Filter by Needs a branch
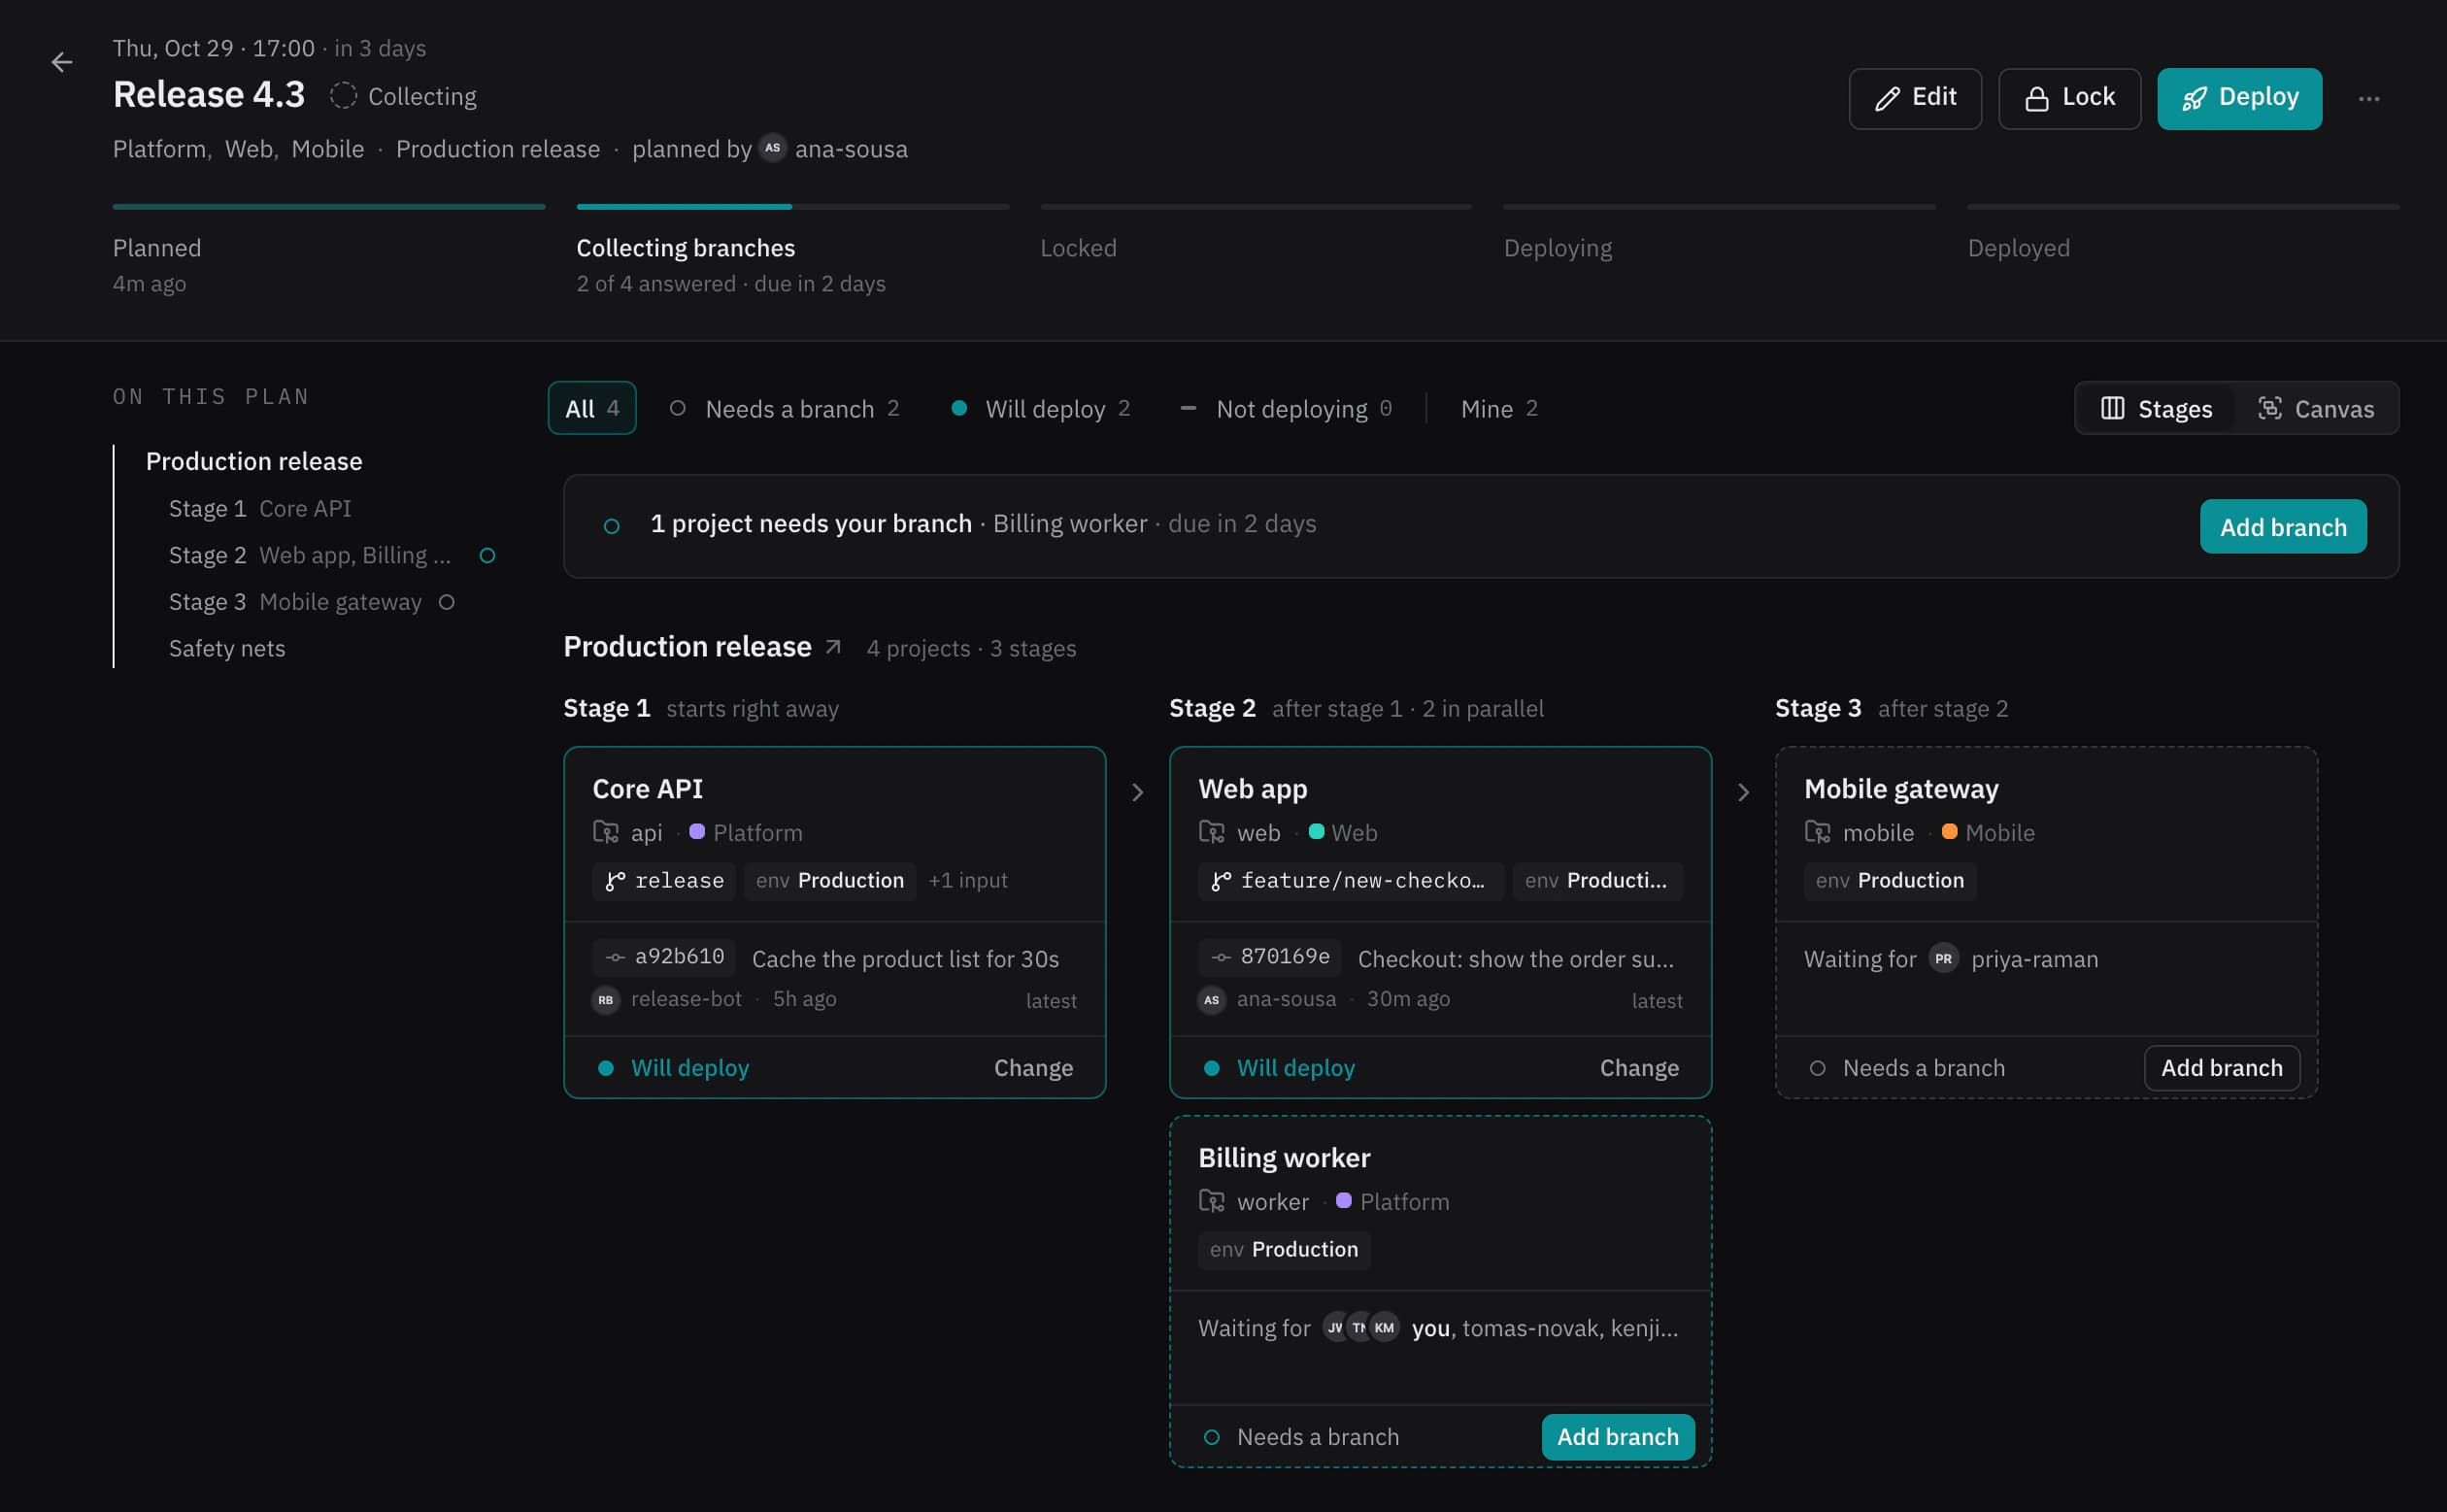Viewport: 2447px width, 1512px height. pyautogui.click(x=783, y=409)
